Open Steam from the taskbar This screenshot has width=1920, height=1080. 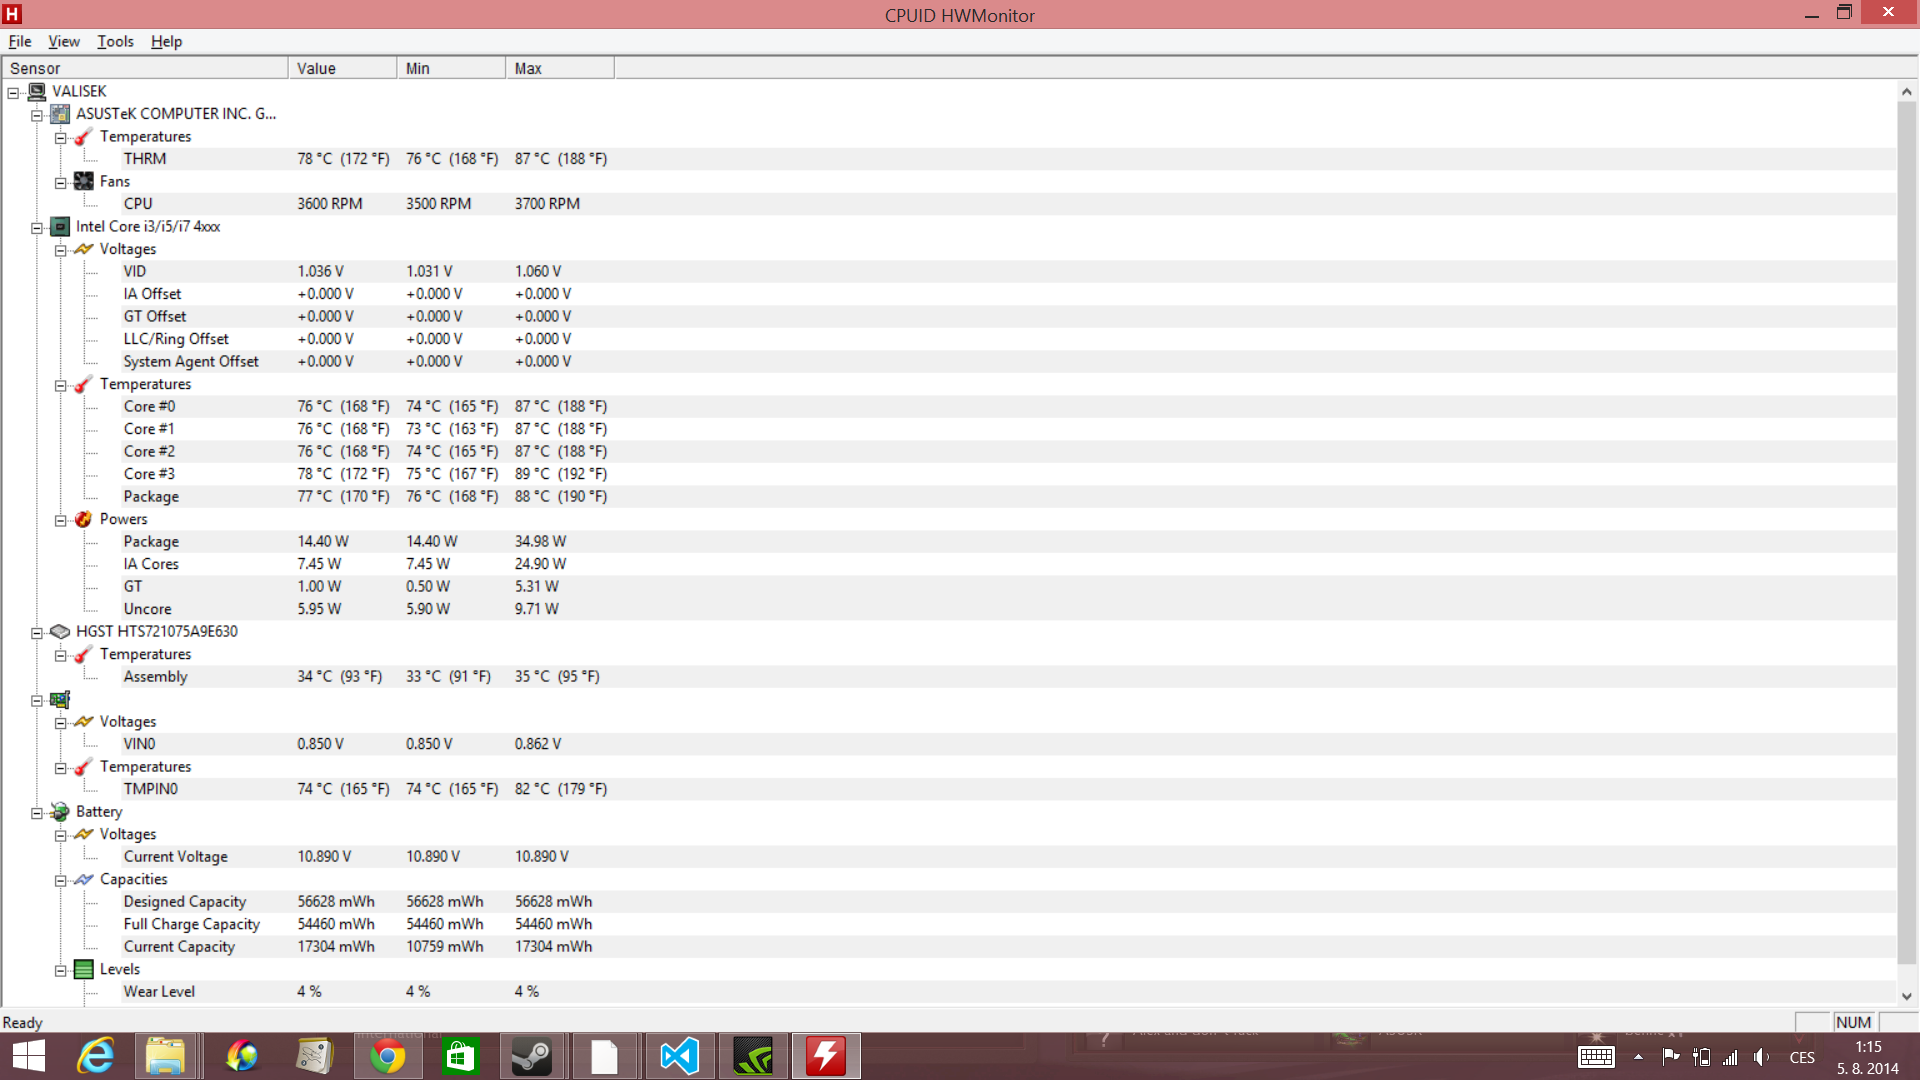[531, 1056]
